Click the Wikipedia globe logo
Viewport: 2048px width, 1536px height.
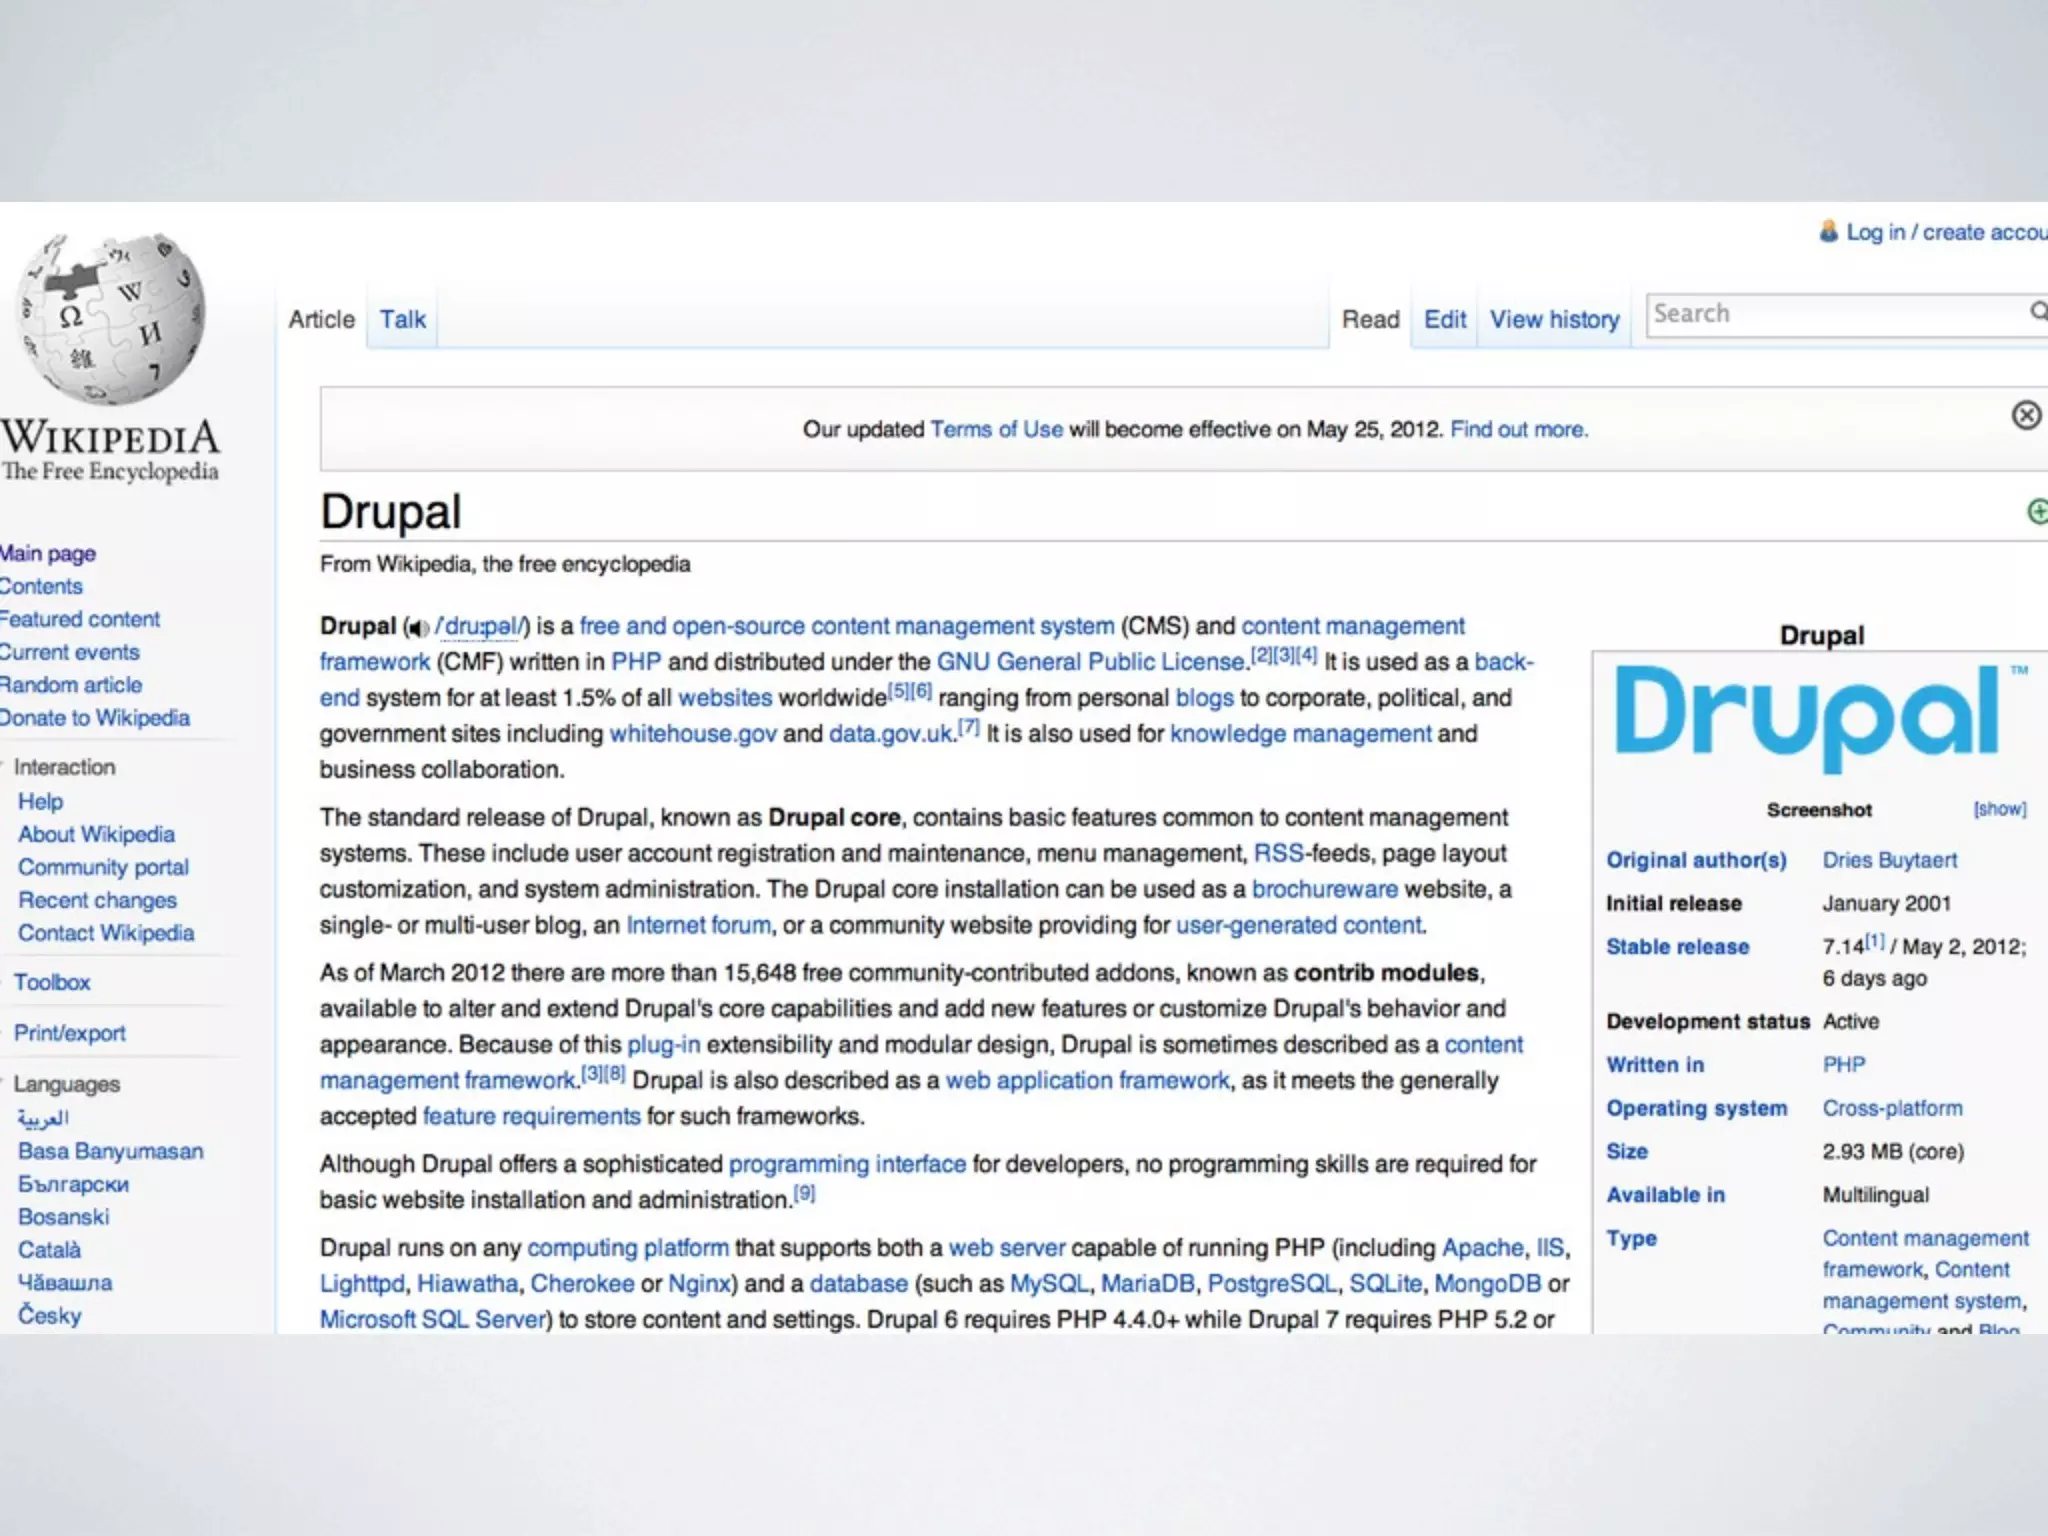tap(112, 318)
